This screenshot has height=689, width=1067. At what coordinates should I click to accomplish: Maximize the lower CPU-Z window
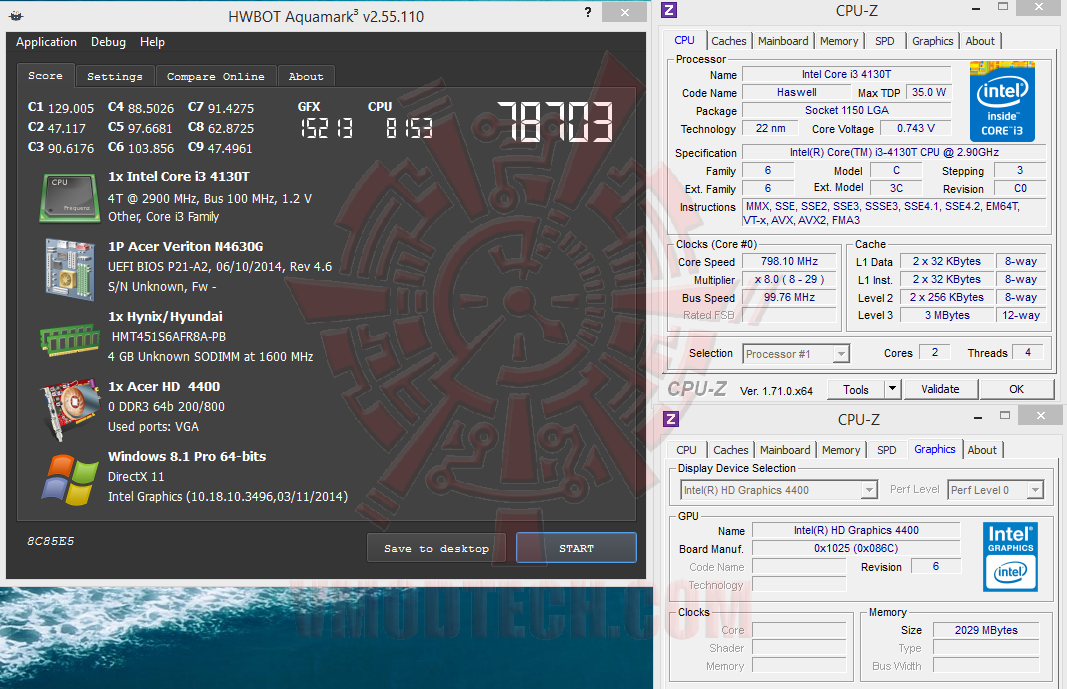coord(1004,415)
